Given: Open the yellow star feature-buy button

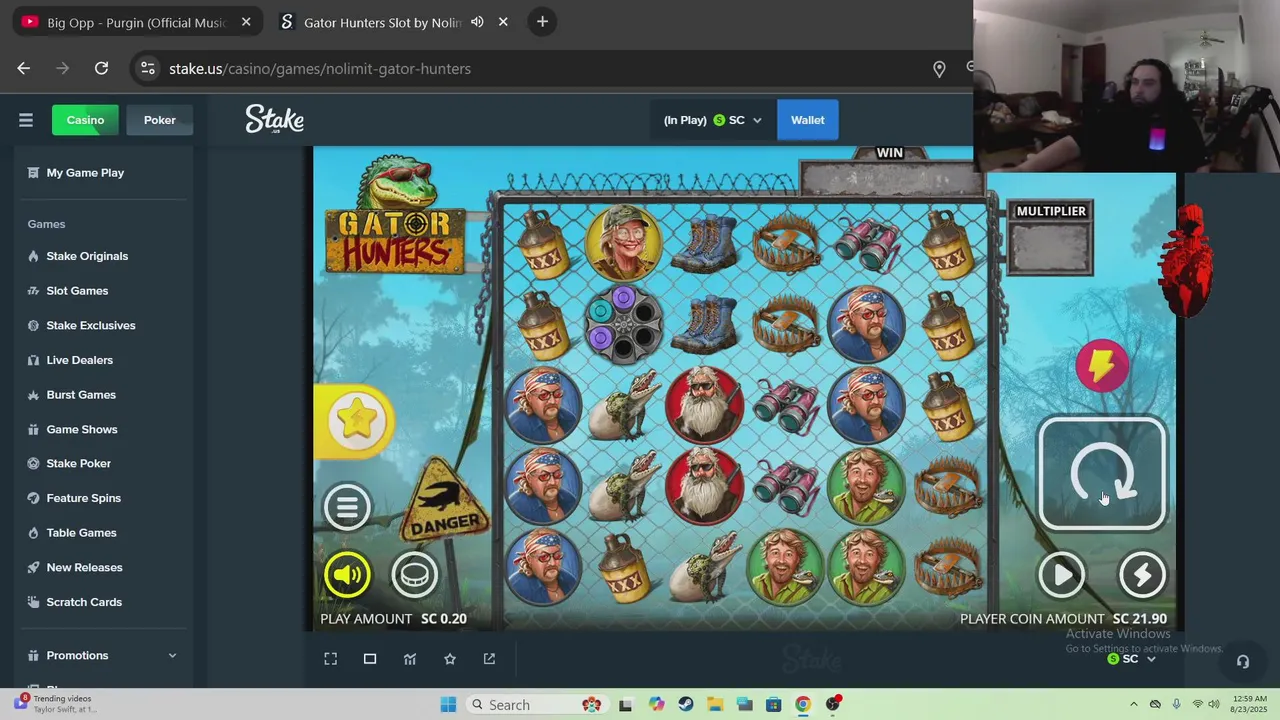Looking at the screenshot, I should [x=355, y=420].
